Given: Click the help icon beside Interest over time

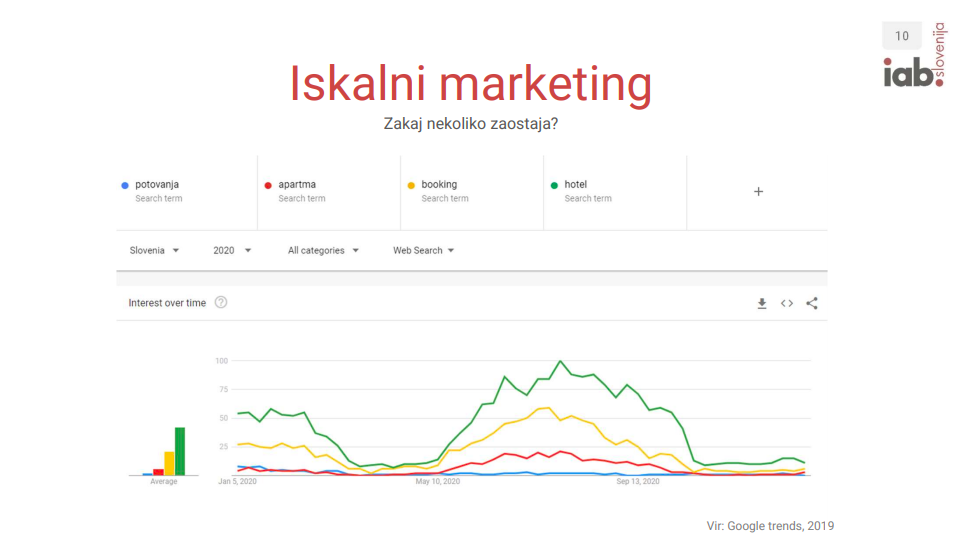Looking at the screenshot, I should [x=221, y=303].
